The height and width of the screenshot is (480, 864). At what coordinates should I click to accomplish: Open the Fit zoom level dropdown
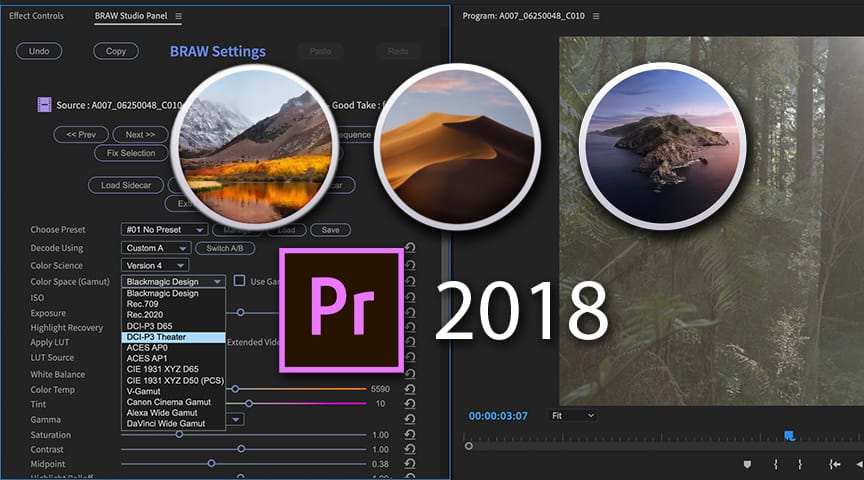pos(572,415)
